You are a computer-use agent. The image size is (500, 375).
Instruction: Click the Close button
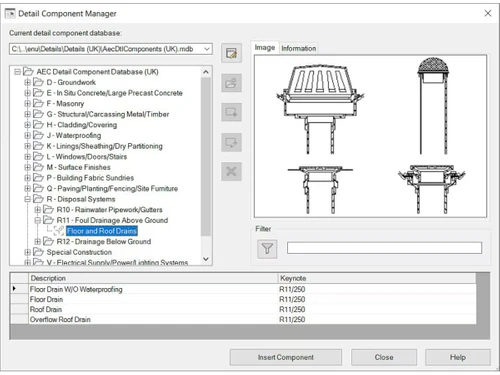click(x=384, y=357)
